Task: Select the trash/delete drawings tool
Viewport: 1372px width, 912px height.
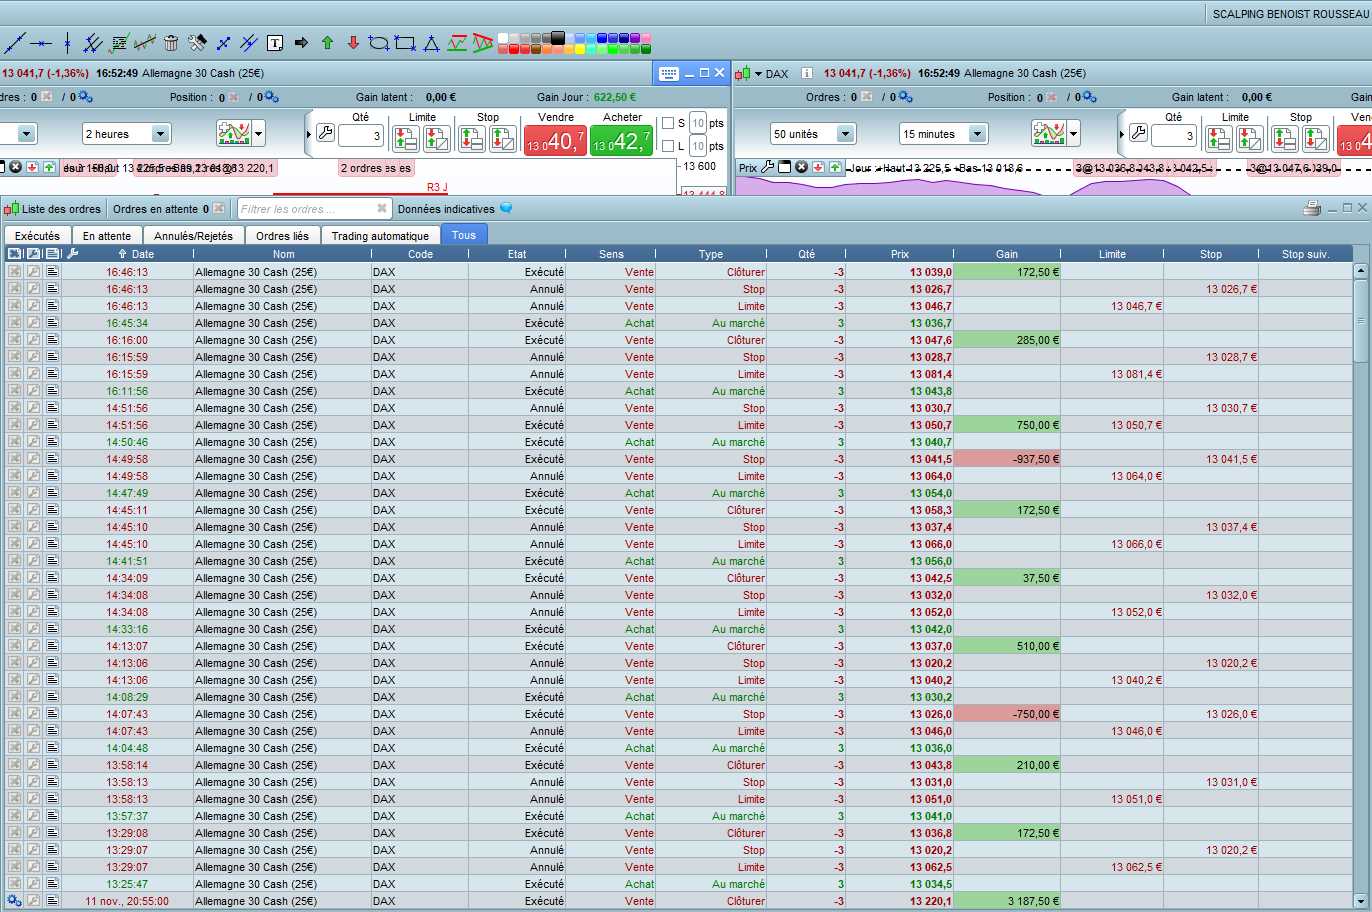Action: point(171,43)
